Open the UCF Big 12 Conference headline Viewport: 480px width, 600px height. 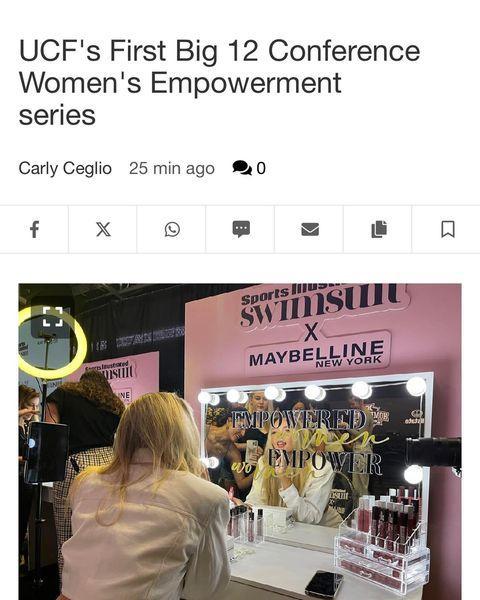coord(219,83)
